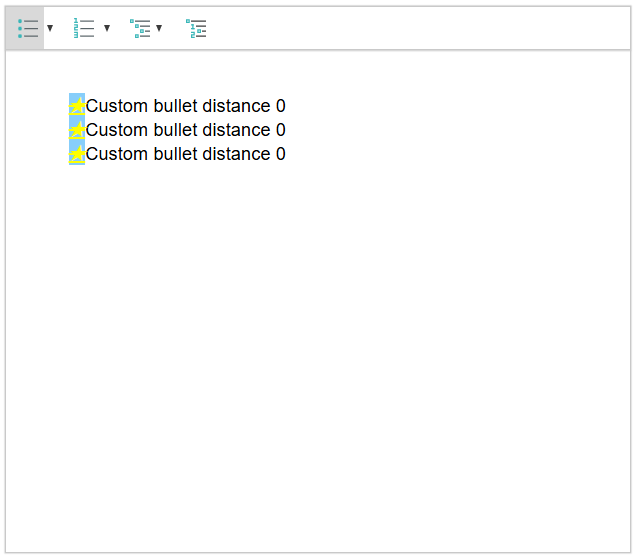The image size is (634, 558).
Task: Apply the numbered list button
Action: point(84,28)
